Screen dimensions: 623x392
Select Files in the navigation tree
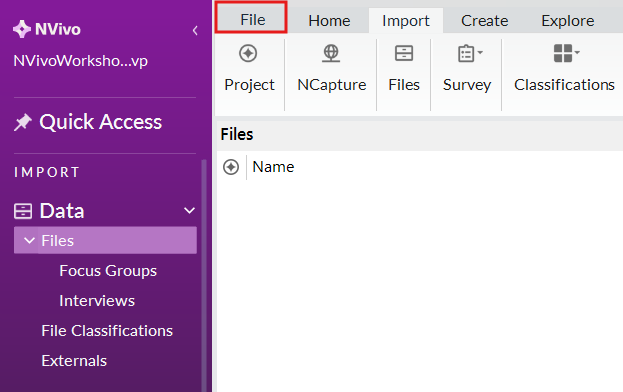105,240
